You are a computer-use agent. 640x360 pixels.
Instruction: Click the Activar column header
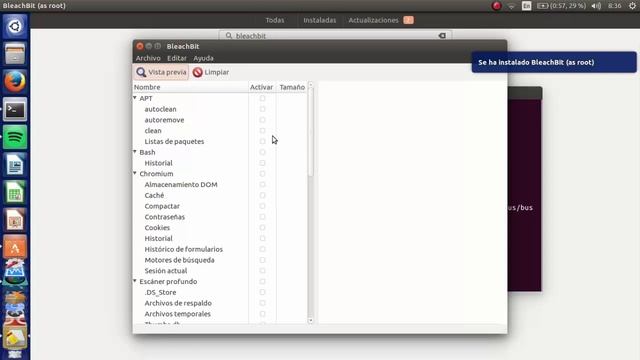point(262,87)
